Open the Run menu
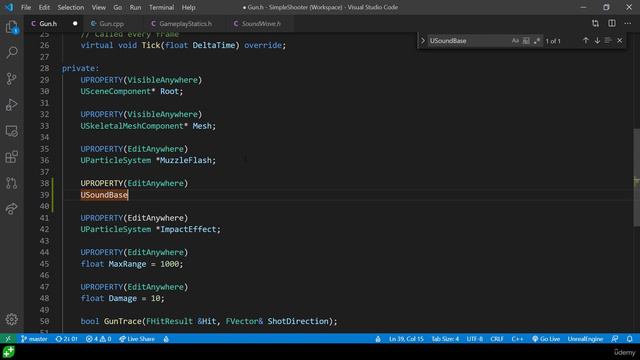Viewport: 640px width, 360px height. point(135,7)
